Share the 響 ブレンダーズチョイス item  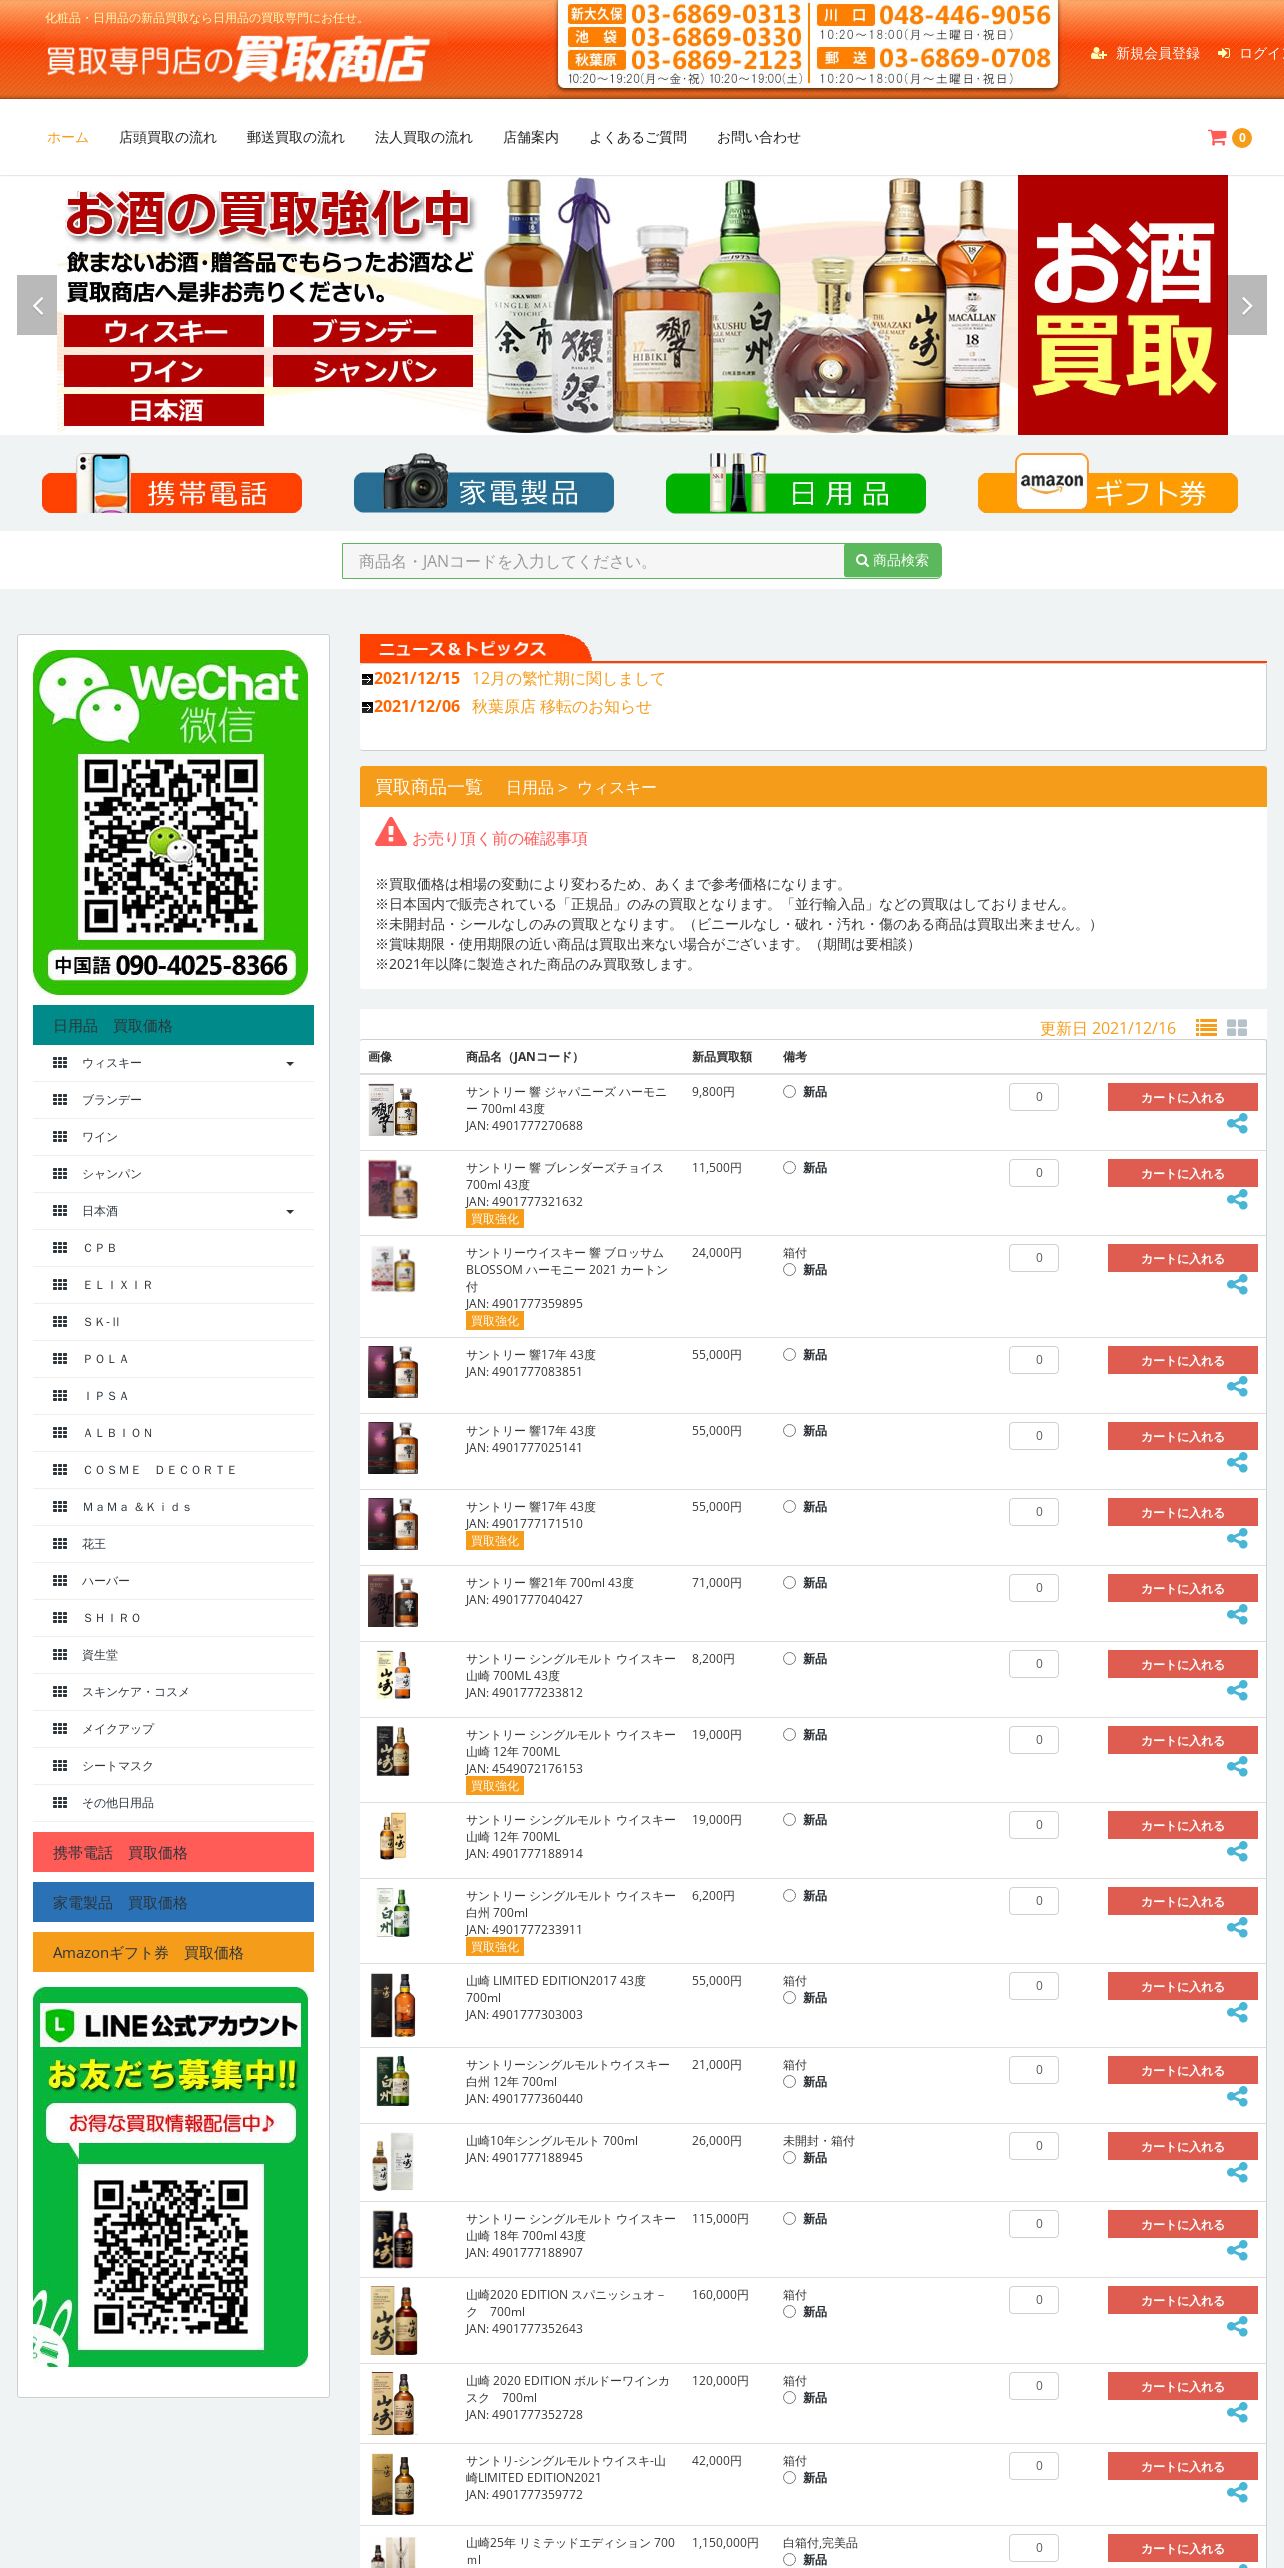[1237, 1200]
